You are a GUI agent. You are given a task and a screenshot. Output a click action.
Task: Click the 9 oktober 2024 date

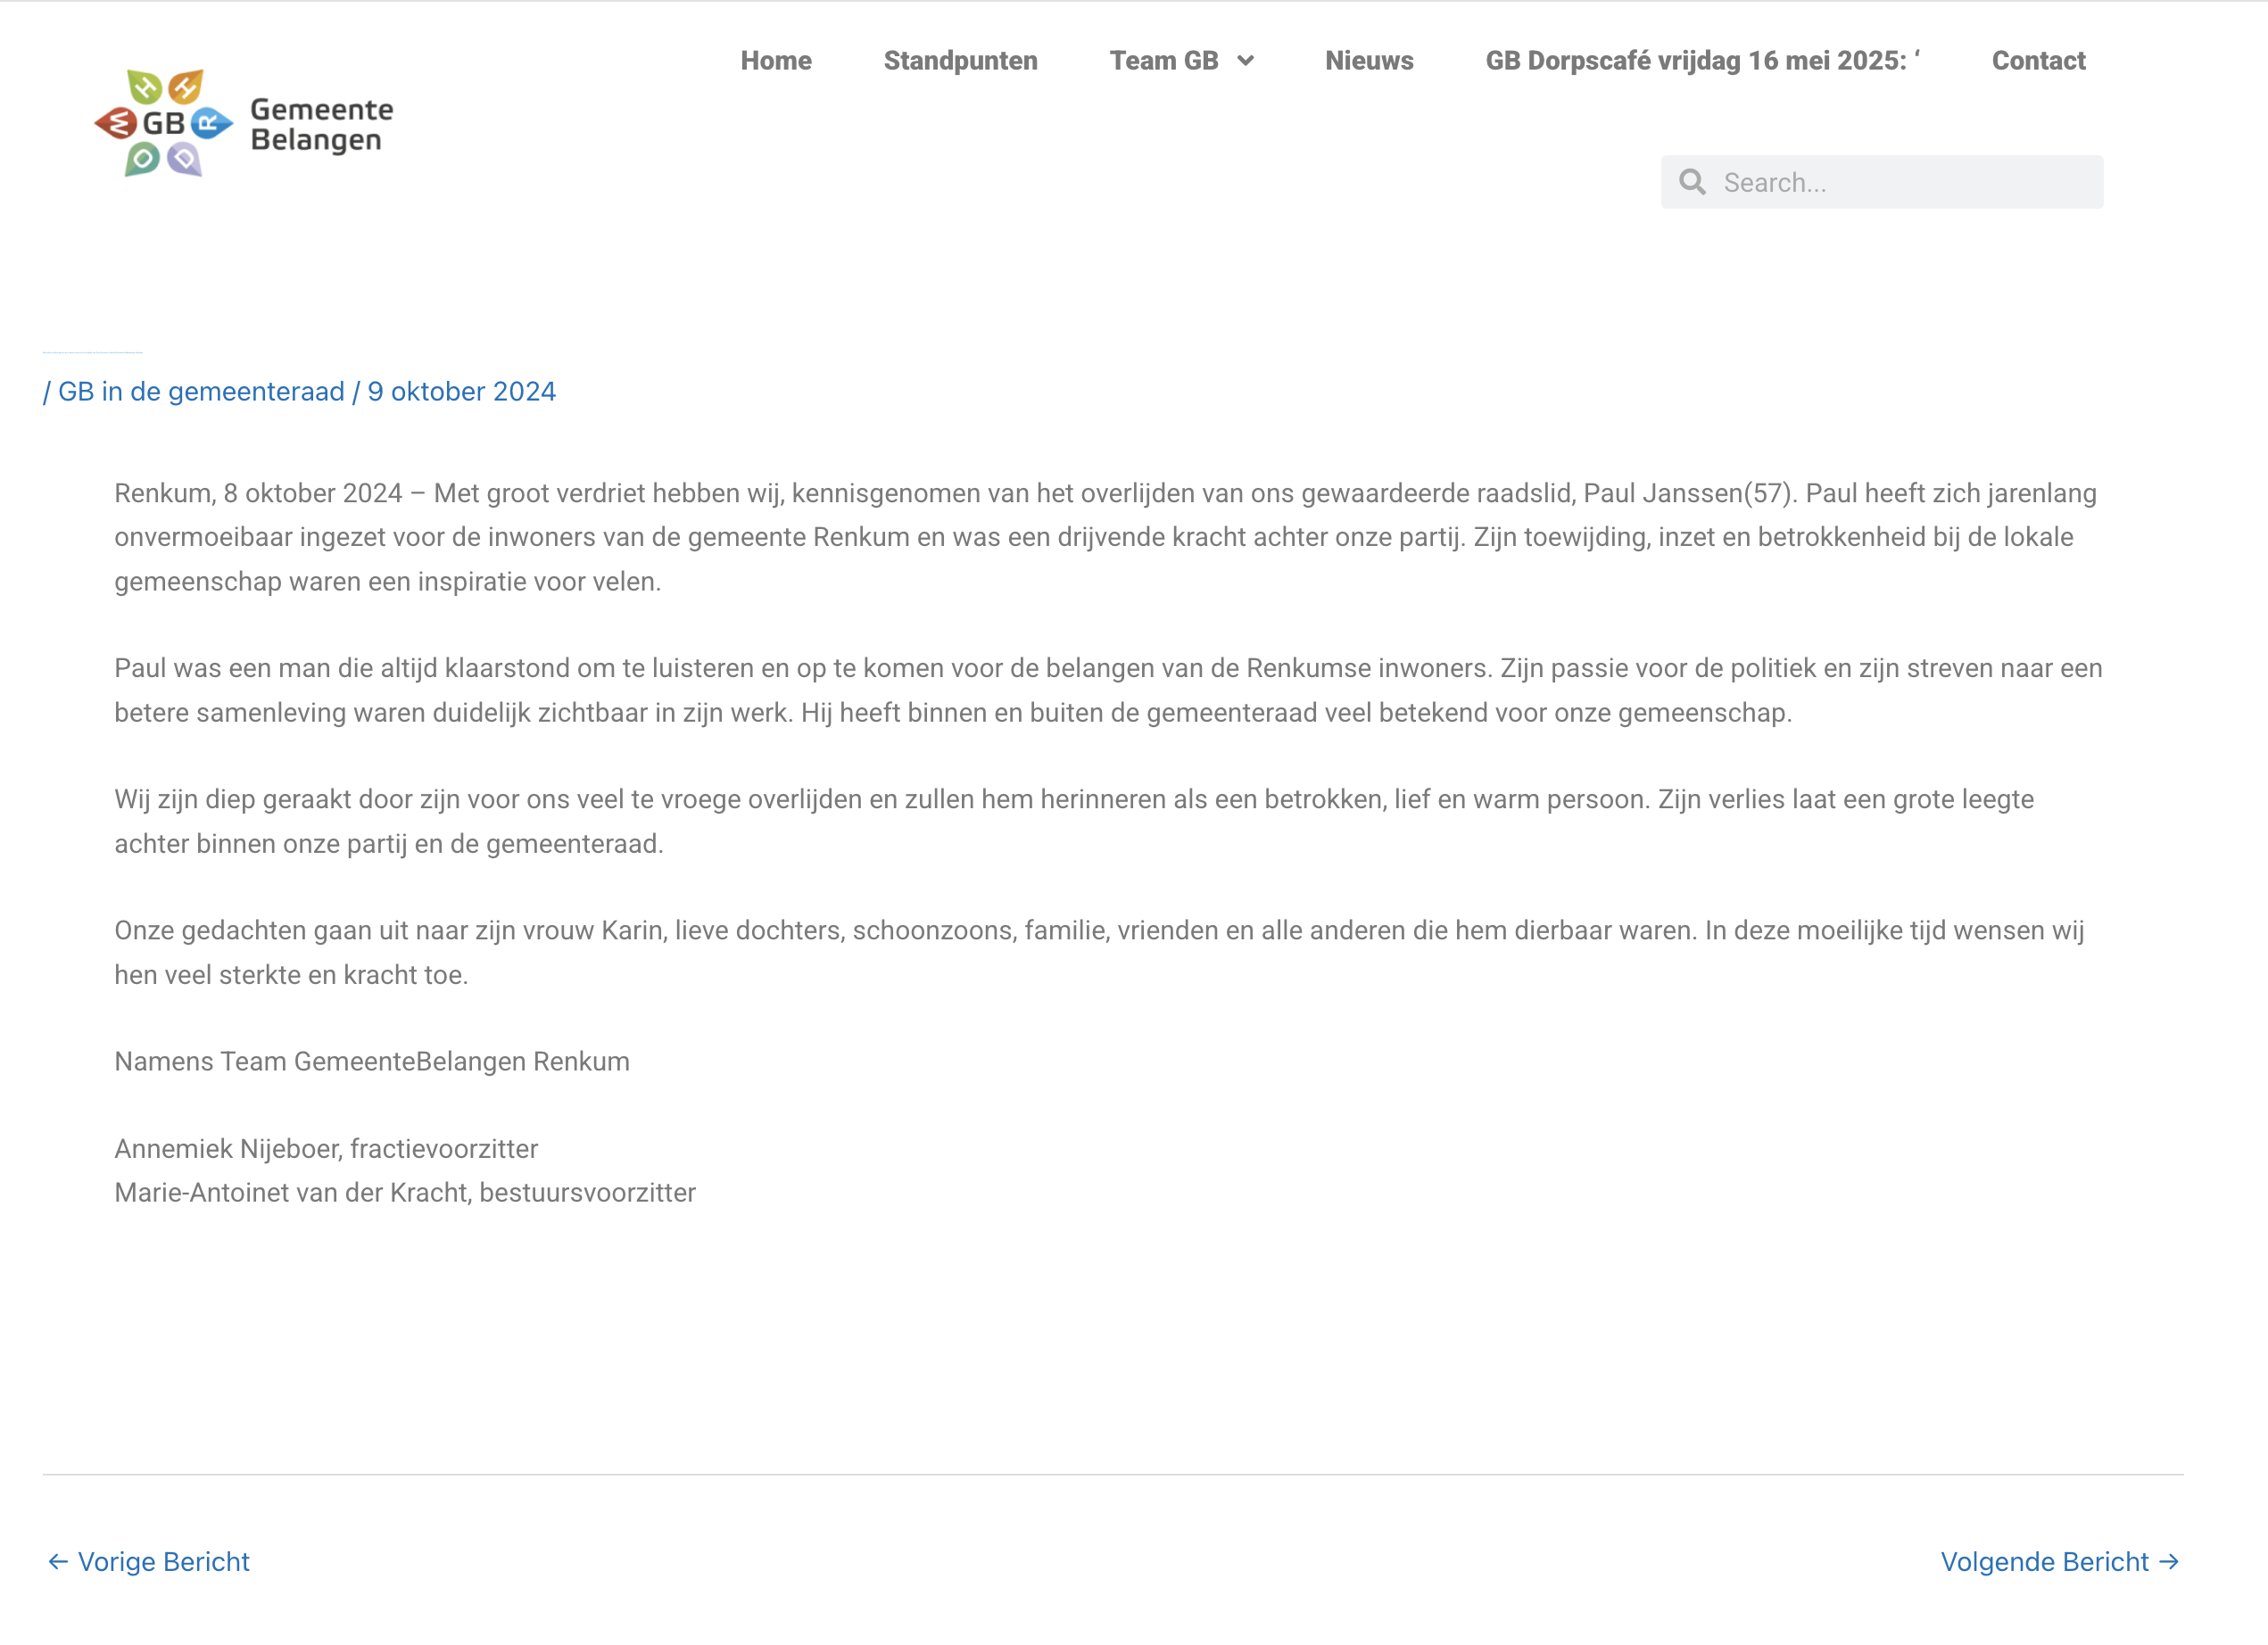click(461, 391)
